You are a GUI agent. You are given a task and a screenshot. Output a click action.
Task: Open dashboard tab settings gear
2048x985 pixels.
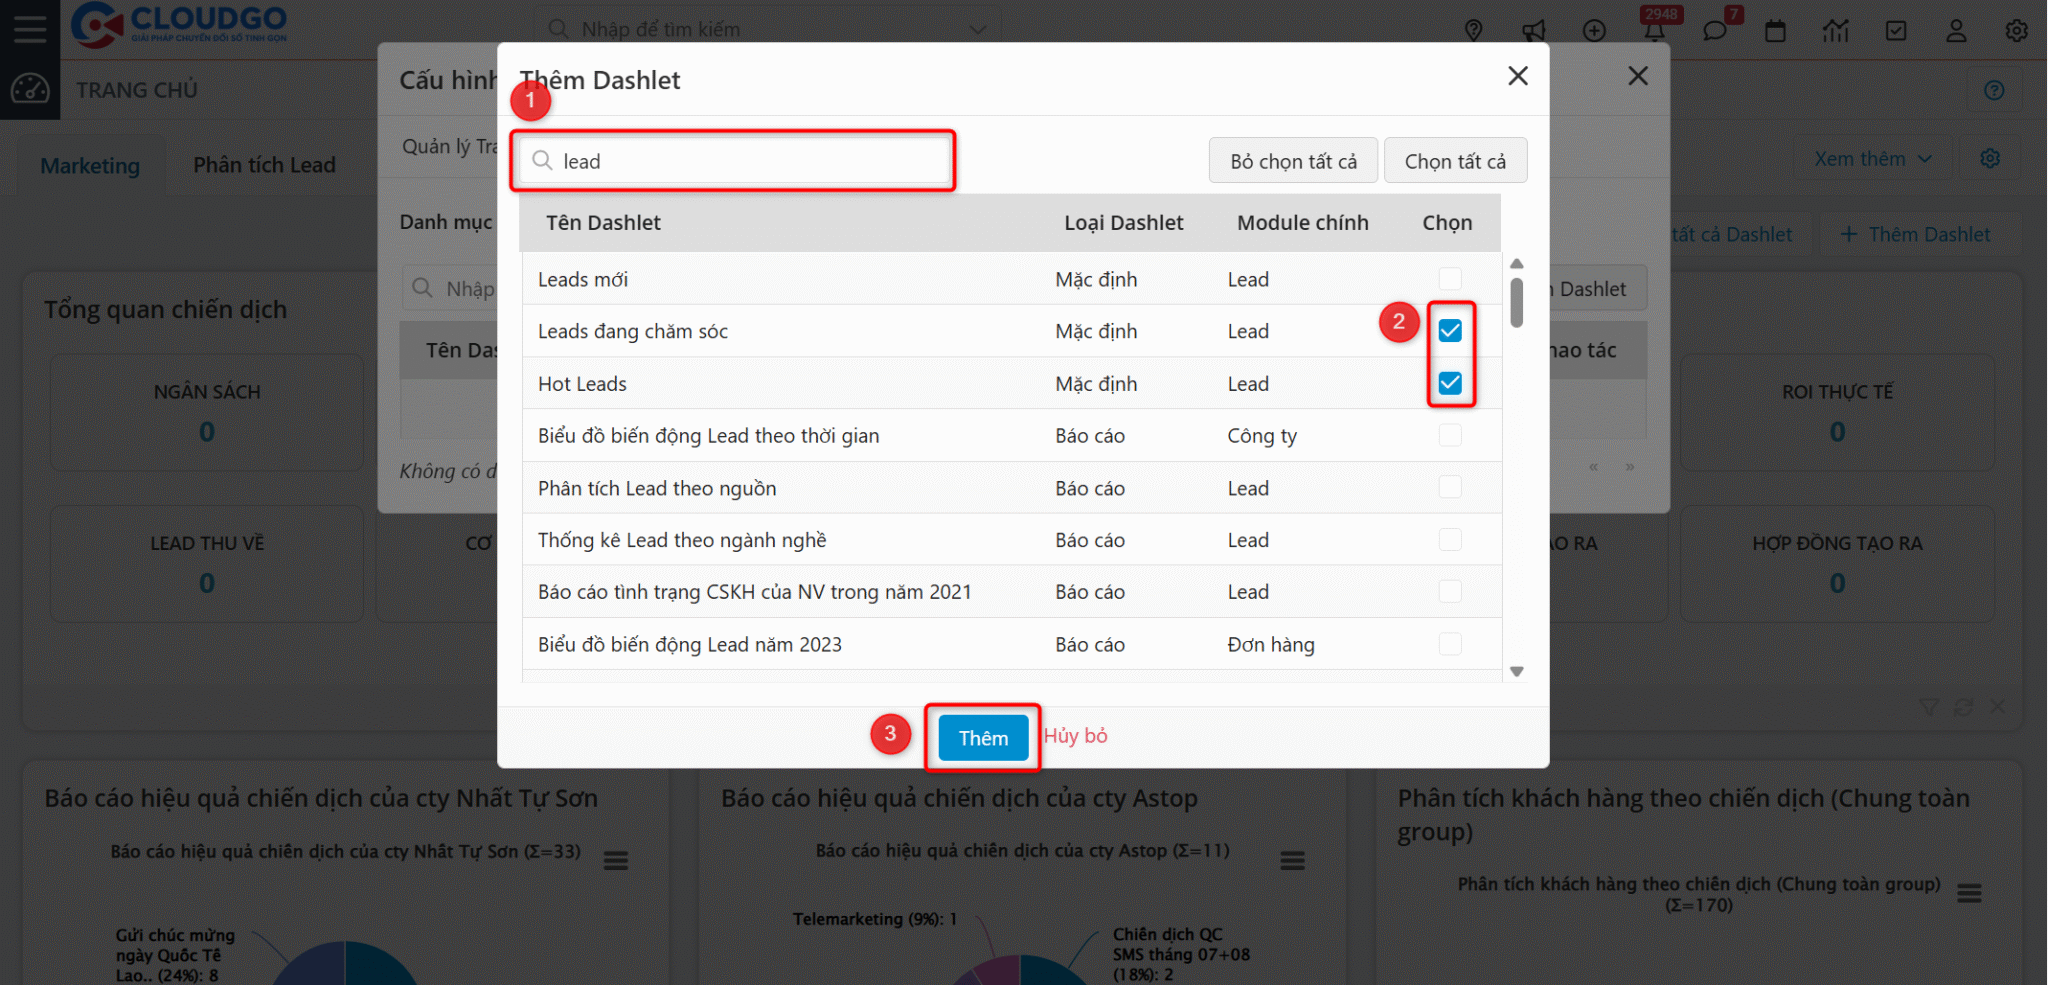tap(1990, 158)
